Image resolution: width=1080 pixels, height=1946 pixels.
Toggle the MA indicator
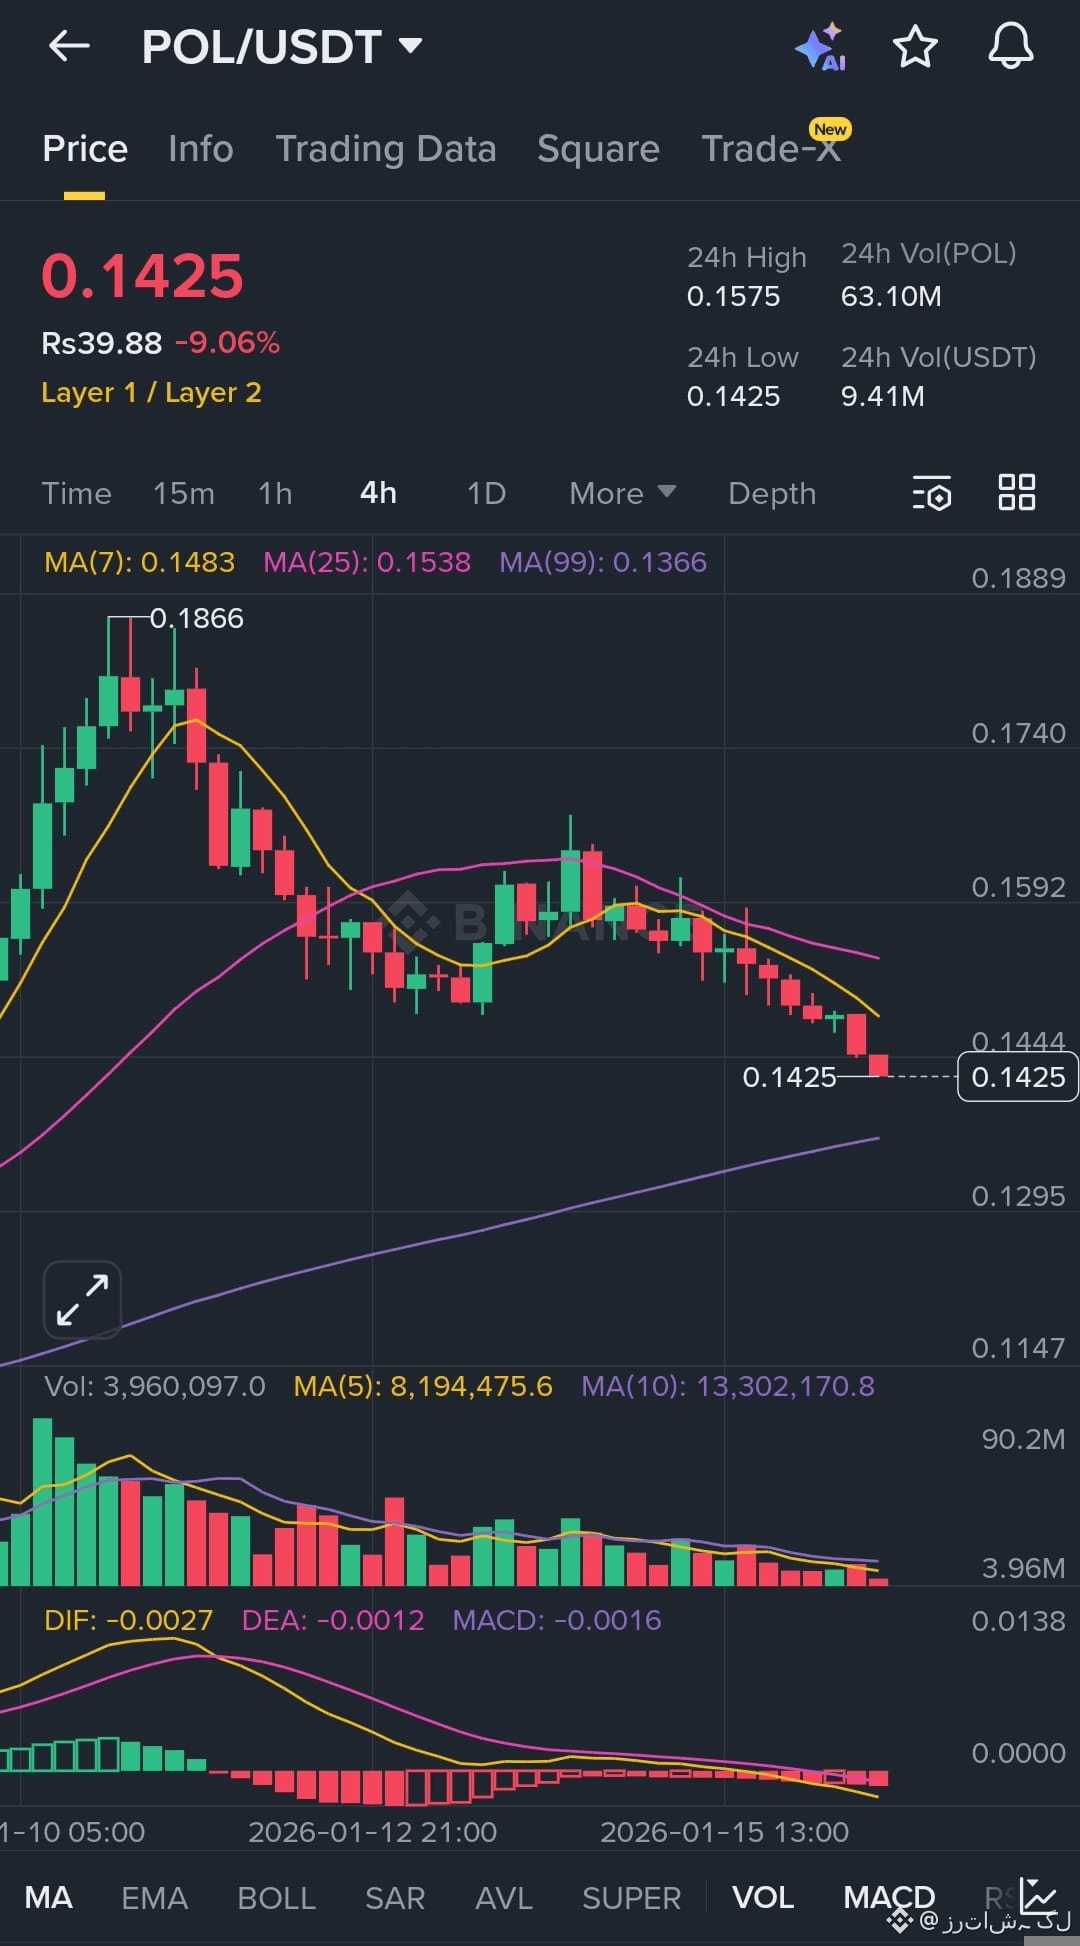(48, 1897)
